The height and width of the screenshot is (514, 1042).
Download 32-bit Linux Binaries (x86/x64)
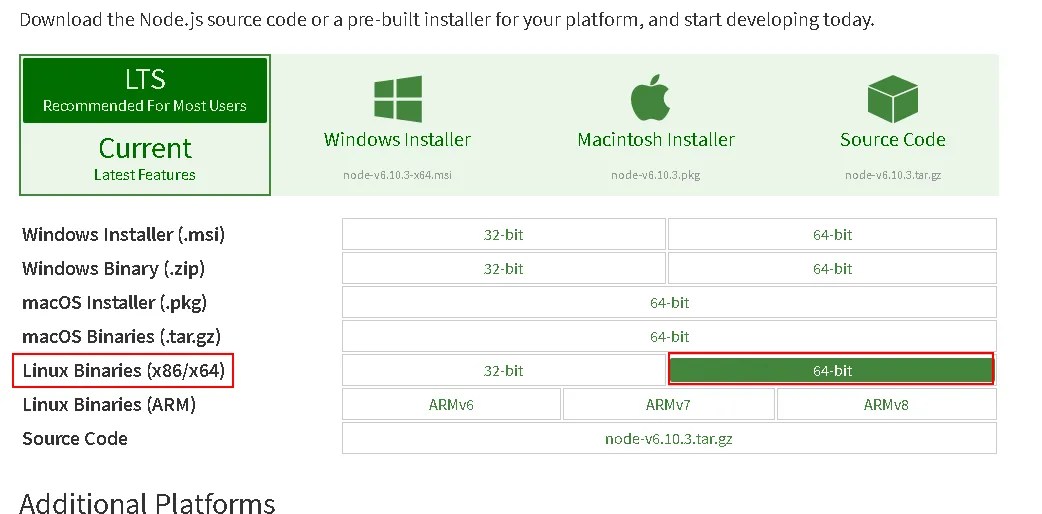(x=504, y=370)
